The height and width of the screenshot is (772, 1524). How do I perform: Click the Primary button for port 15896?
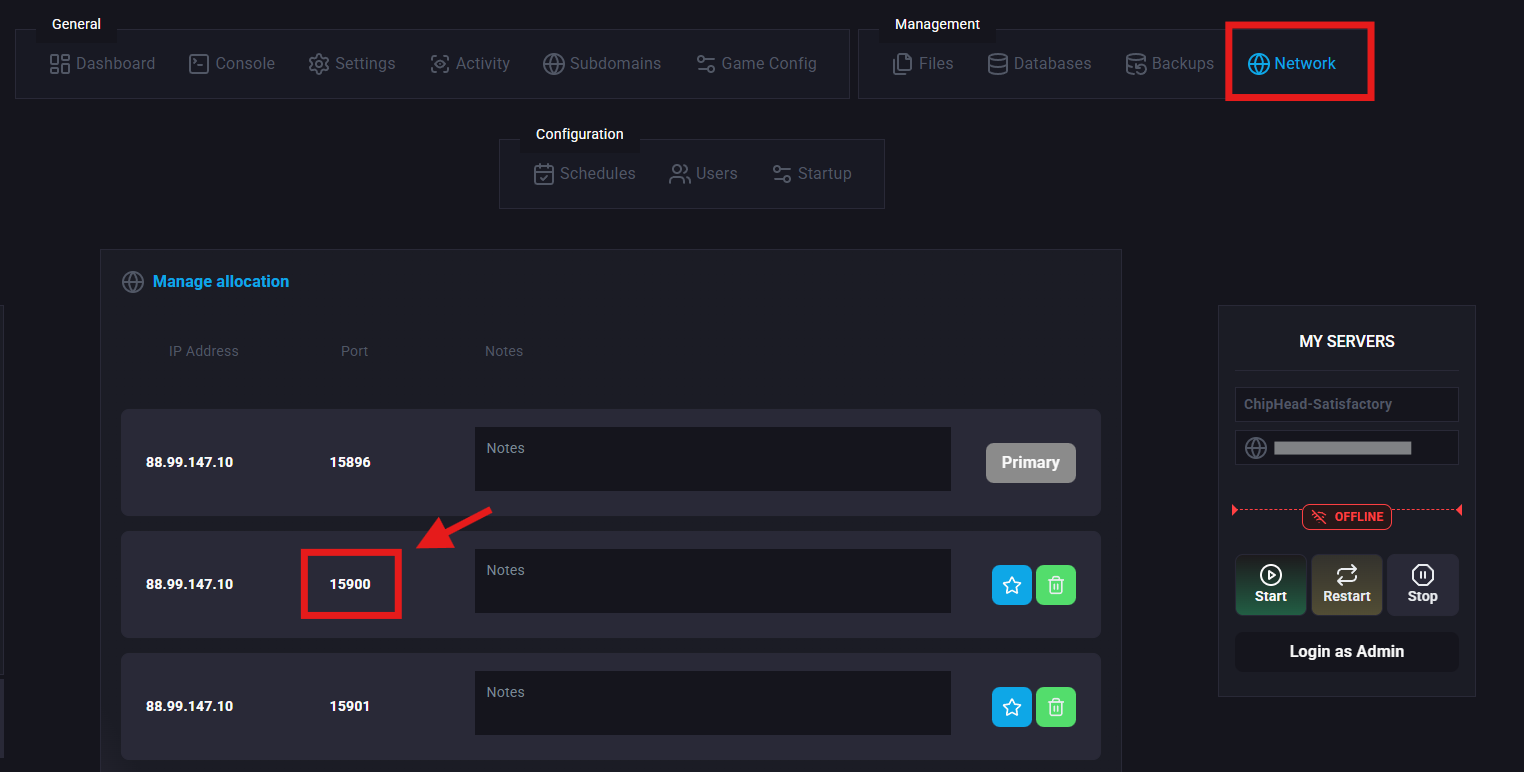(1031, 463)
